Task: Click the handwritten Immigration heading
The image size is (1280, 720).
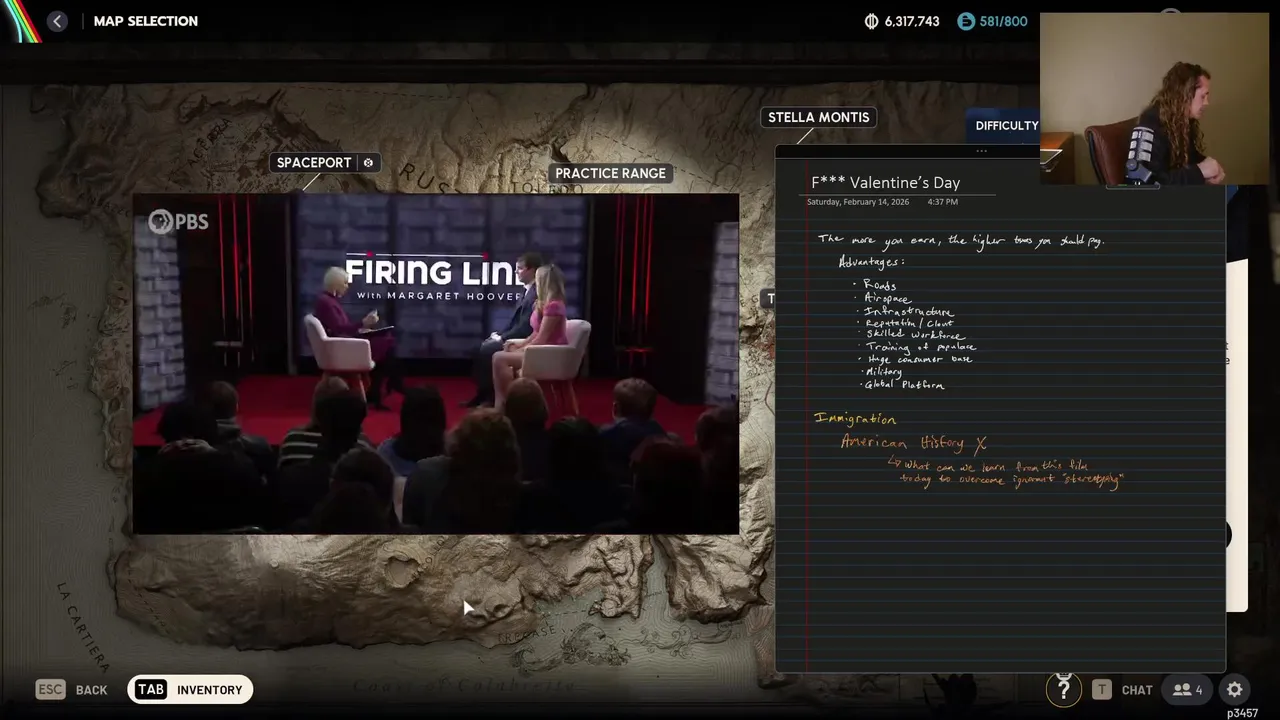Action: 855,419
